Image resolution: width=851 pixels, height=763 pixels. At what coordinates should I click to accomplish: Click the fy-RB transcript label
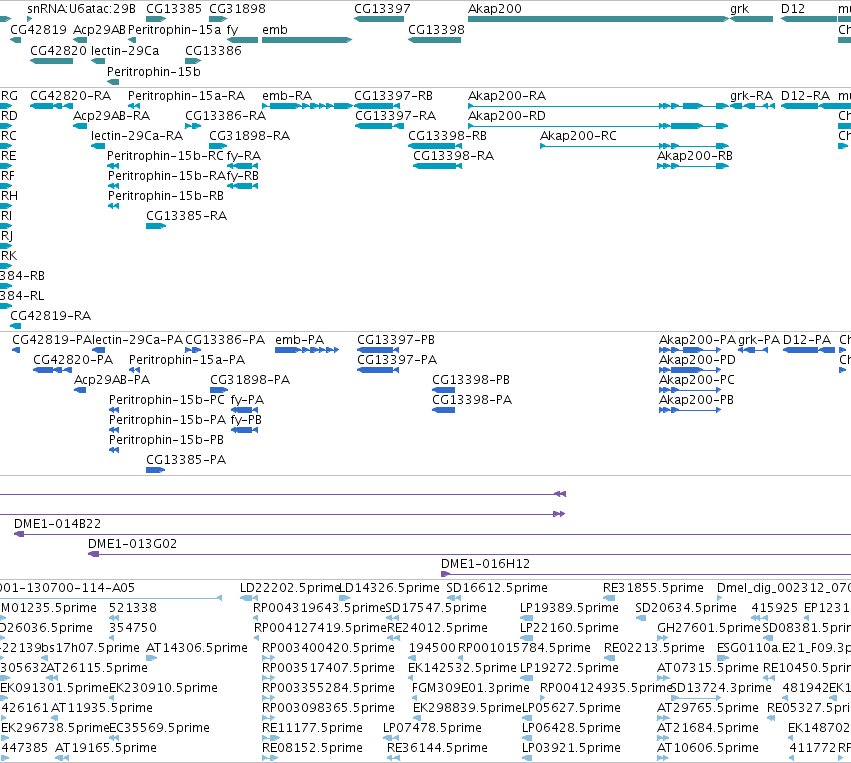[x=243, y=176]
